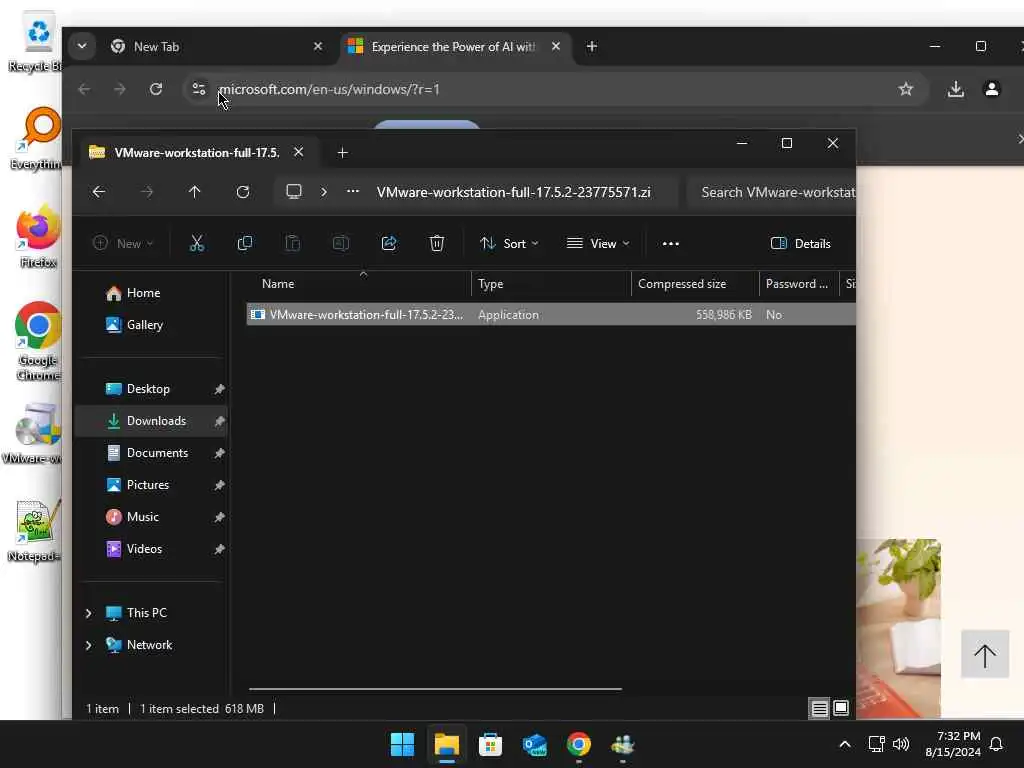Image resolution: width=1024 pixels, height=768 pixels.
Task: Open volume control in system tray
Action: [901, 744]
